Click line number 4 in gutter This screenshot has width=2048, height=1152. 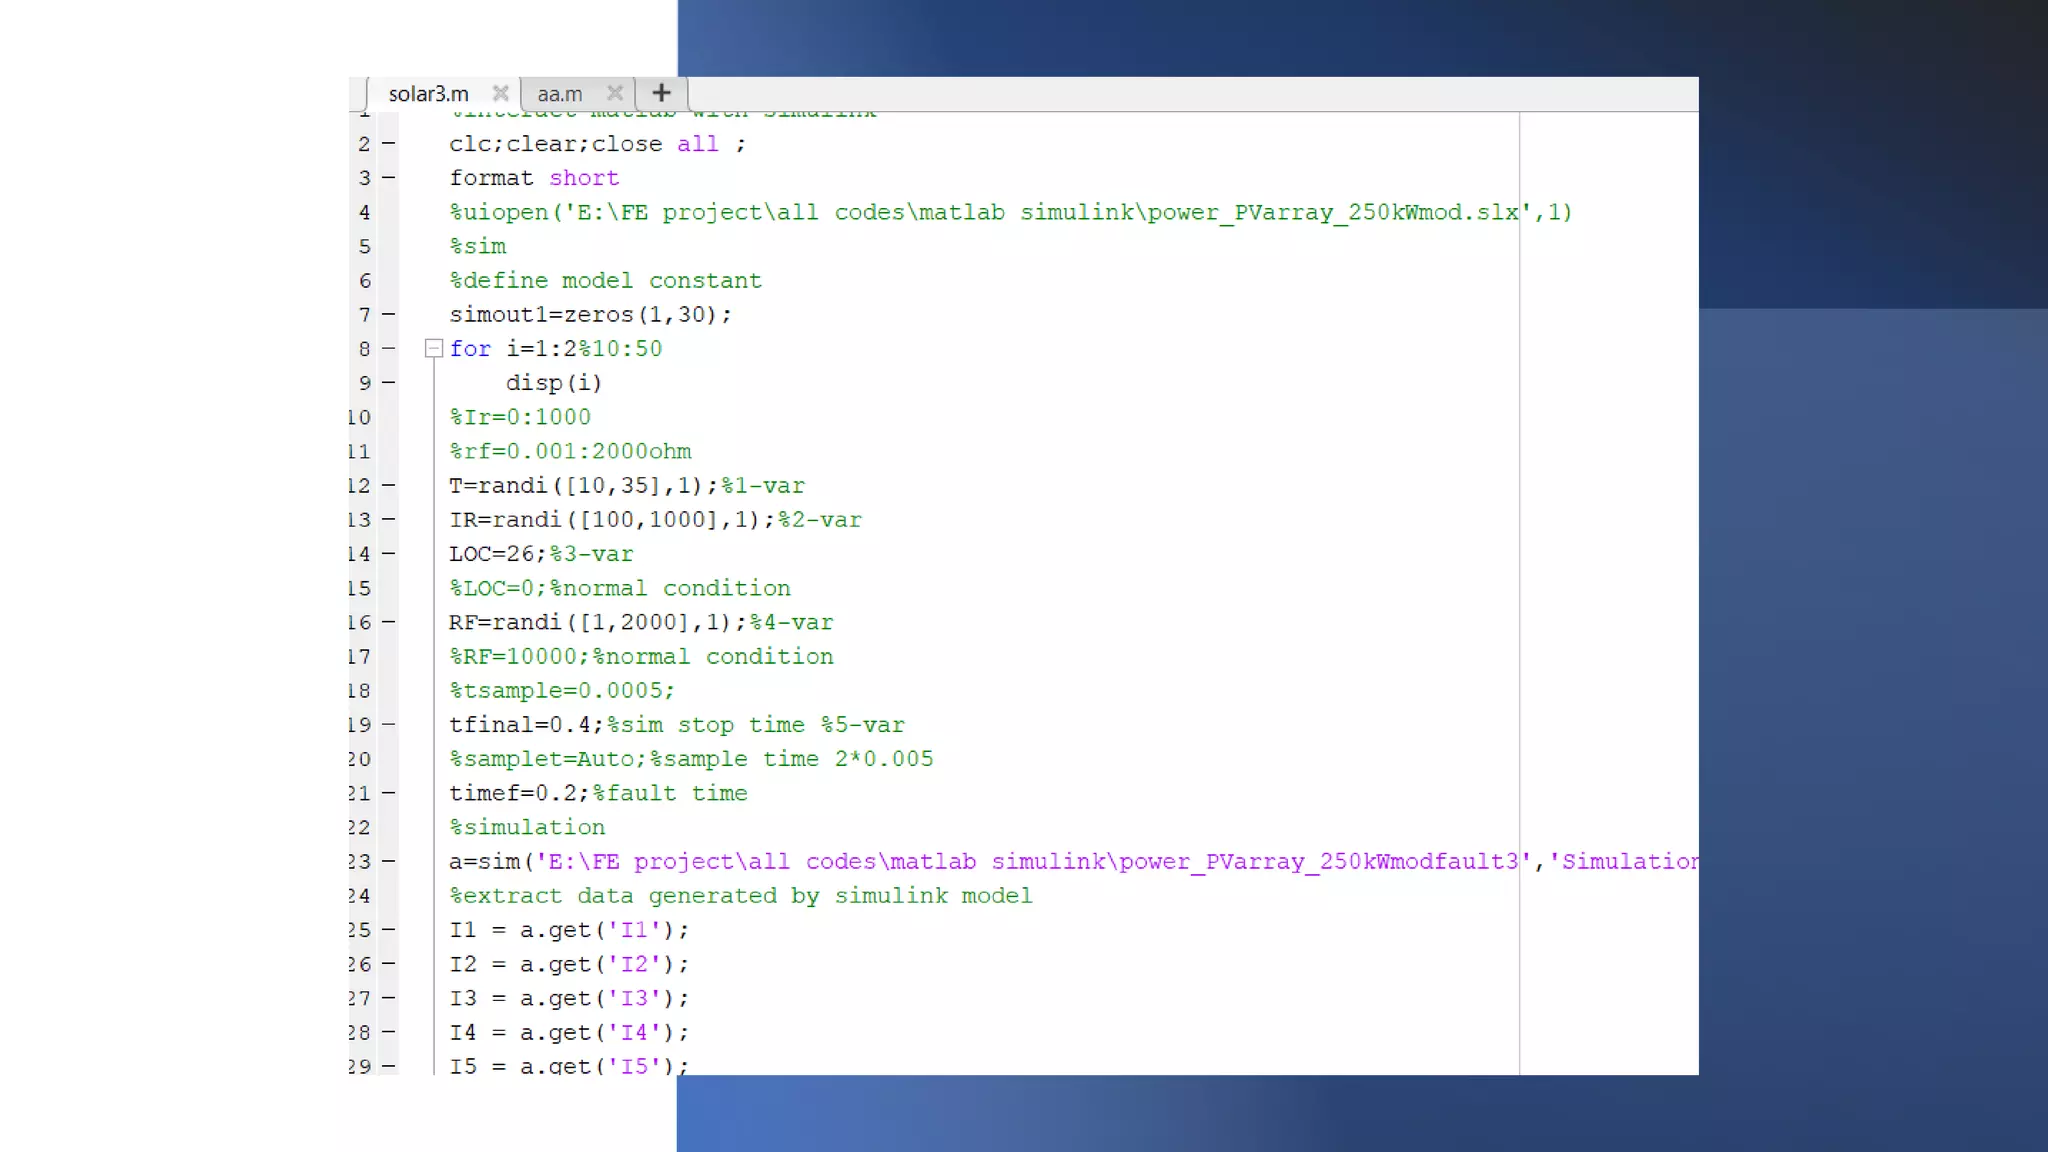(364, 213)
